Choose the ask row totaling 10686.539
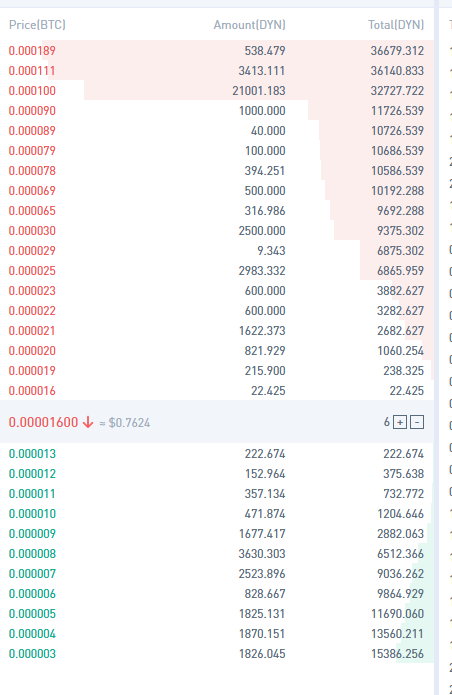Image resolution: width=452 pixels, height=695 pixels. click(217, 151)
